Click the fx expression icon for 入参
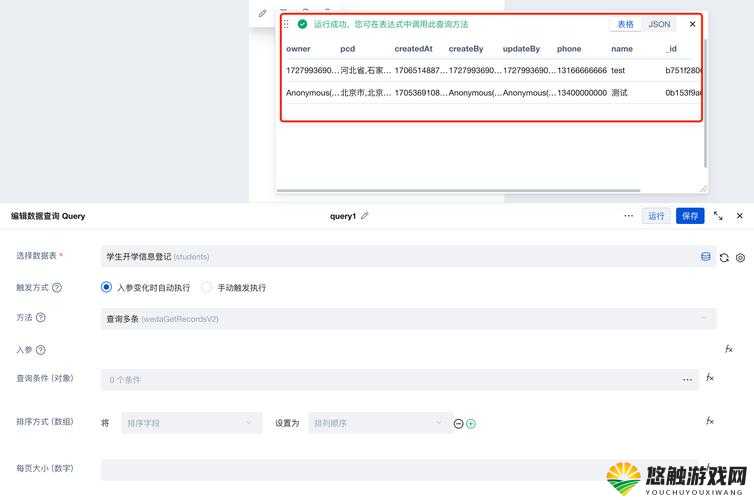The image size is (754, 500). (729, 349)
